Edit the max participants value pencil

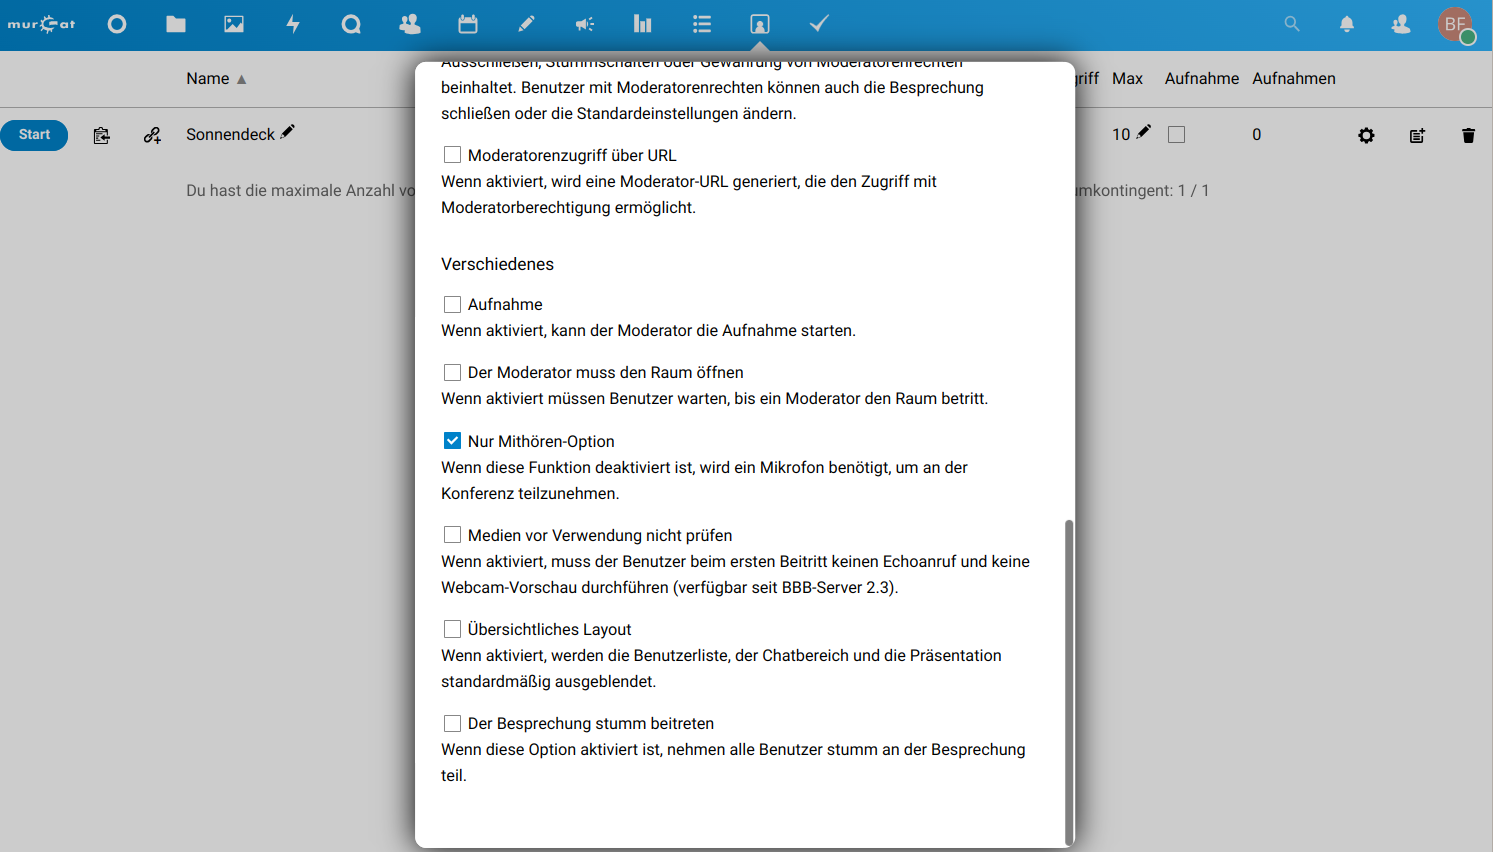point(1144,132)
